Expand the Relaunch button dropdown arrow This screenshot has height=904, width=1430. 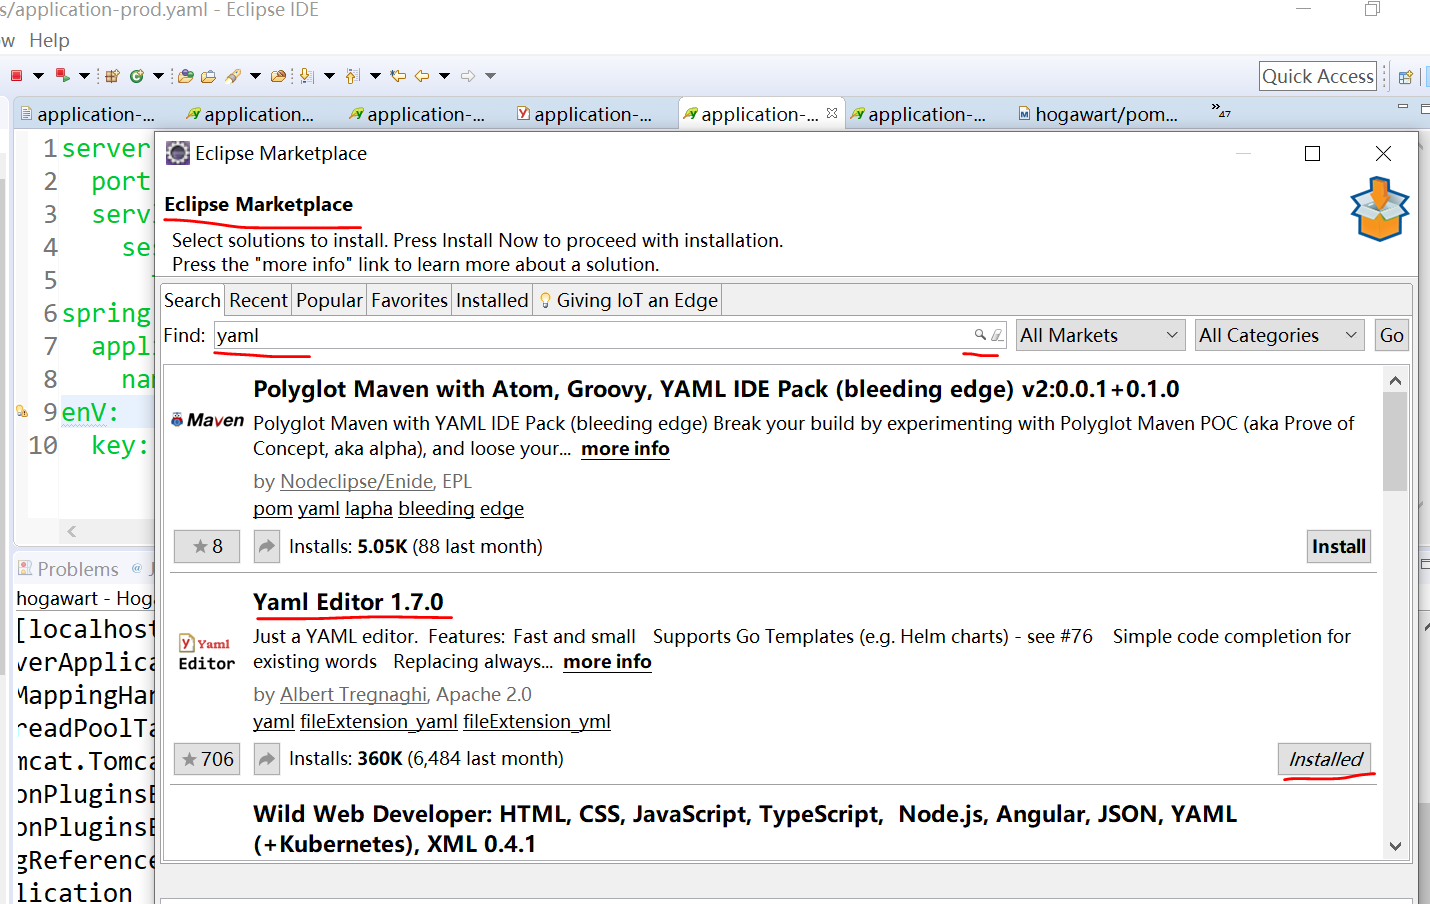tap(84, 76)
